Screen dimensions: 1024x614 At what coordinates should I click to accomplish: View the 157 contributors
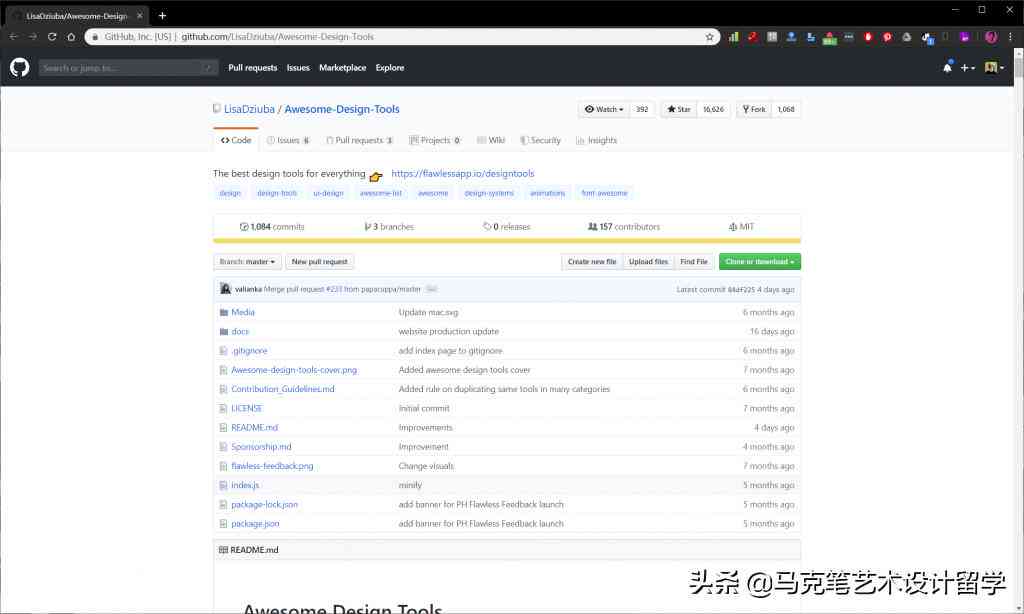(x=624, y=227)
